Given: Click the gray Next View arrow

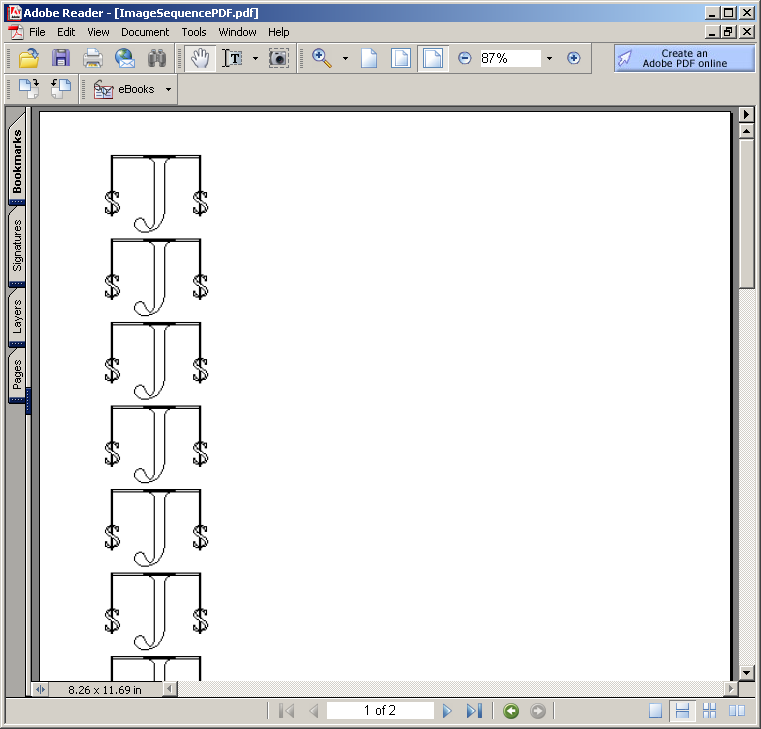Looking at the screenshot, I should pos(538,711).
